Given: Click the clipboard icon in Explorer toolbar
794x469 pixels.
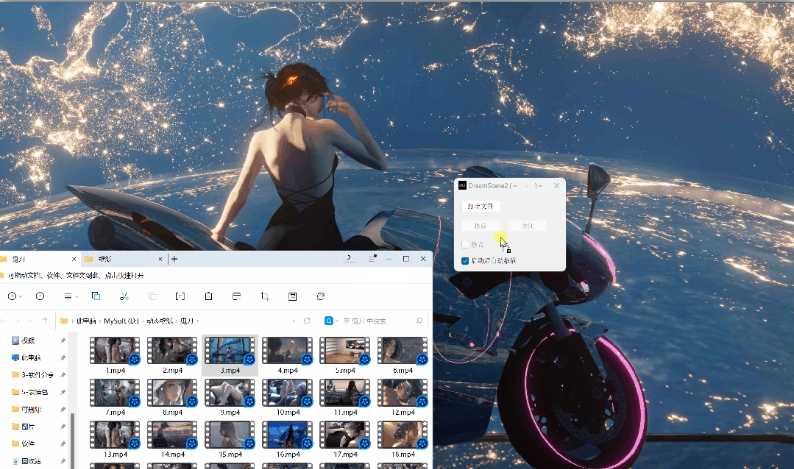Looking at the screenshot, I should [x=208, y=296].
